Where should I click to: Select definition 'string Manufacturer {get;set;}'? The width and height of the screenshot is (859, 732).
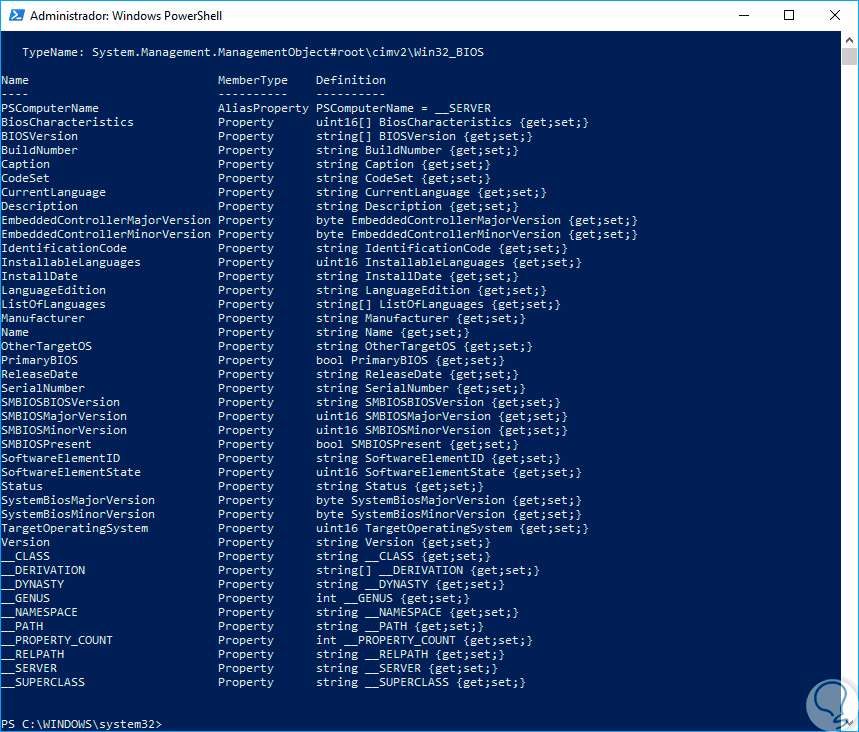tap(421, 318)
